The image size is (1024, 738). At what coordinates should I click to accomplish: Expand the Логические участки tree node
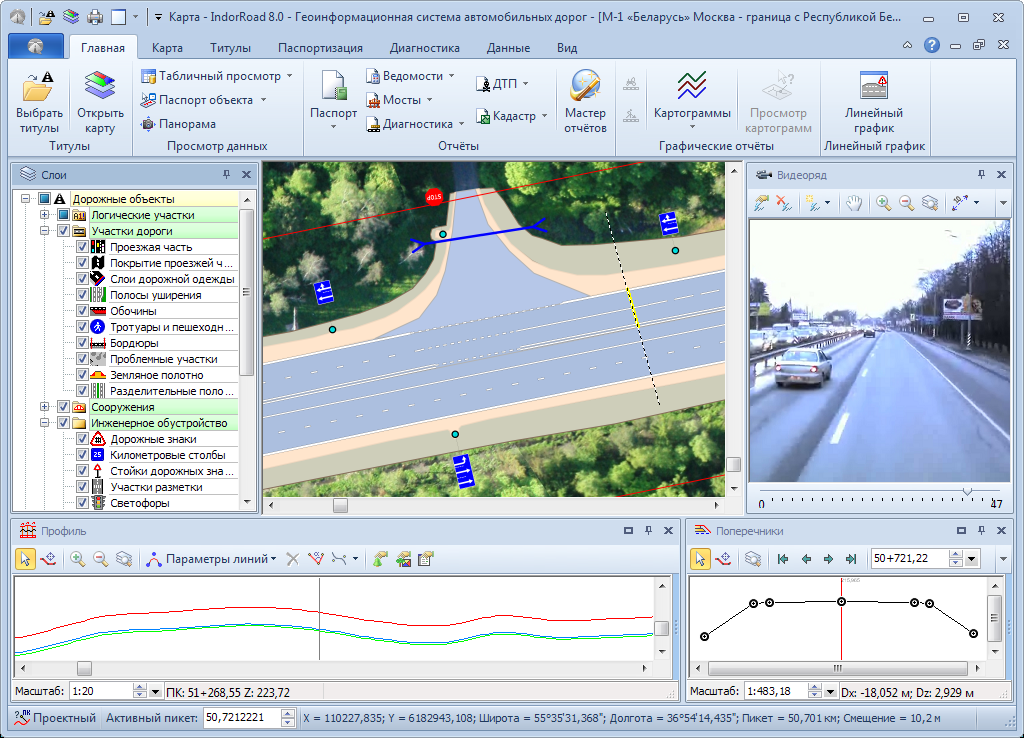point(44,215)
